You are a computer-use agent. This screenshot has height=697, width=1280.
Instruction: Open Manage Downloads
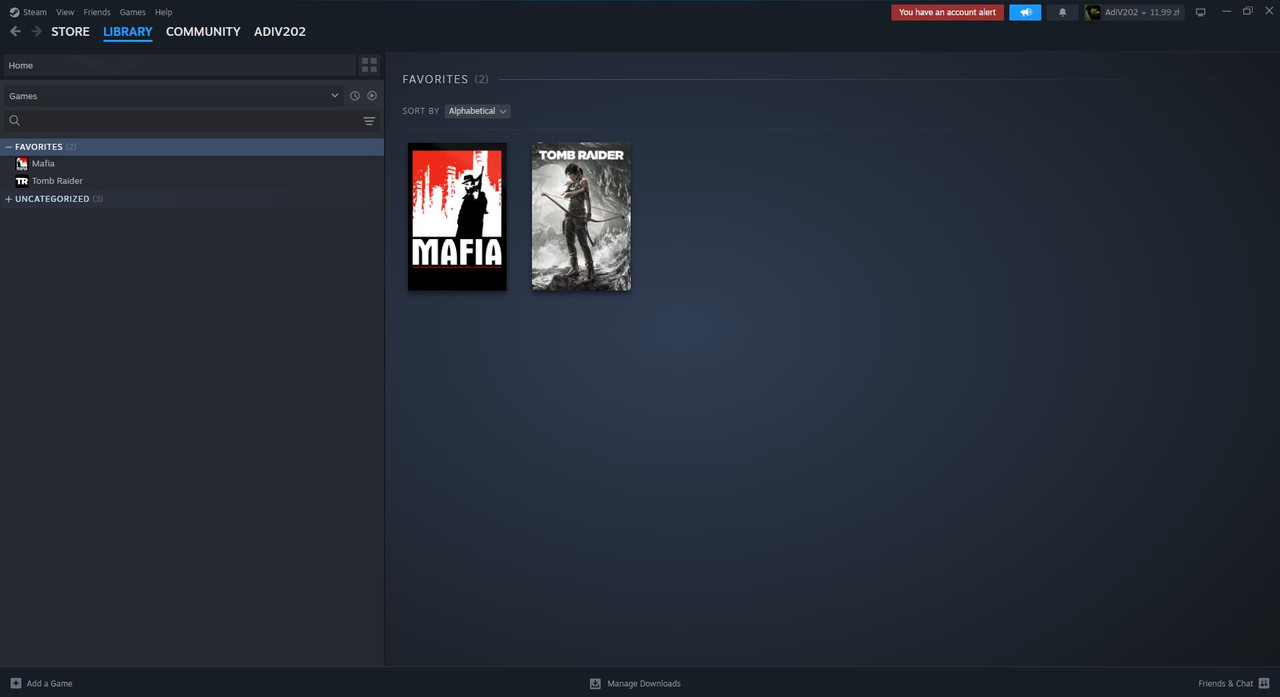[635, 684]
